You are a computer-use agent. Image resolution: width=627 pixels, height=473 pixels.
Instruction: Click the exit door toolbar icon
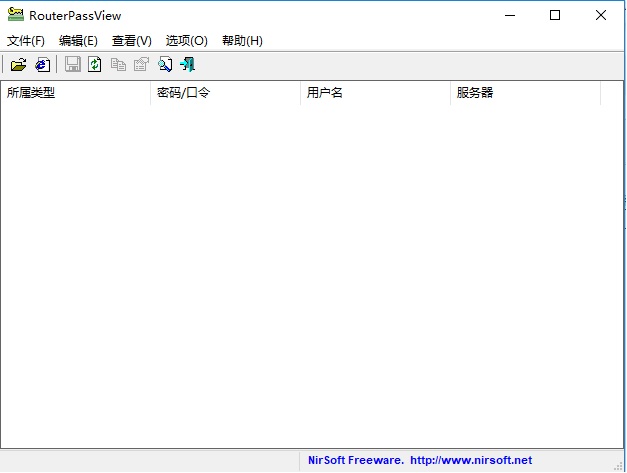tap(187, 64)
